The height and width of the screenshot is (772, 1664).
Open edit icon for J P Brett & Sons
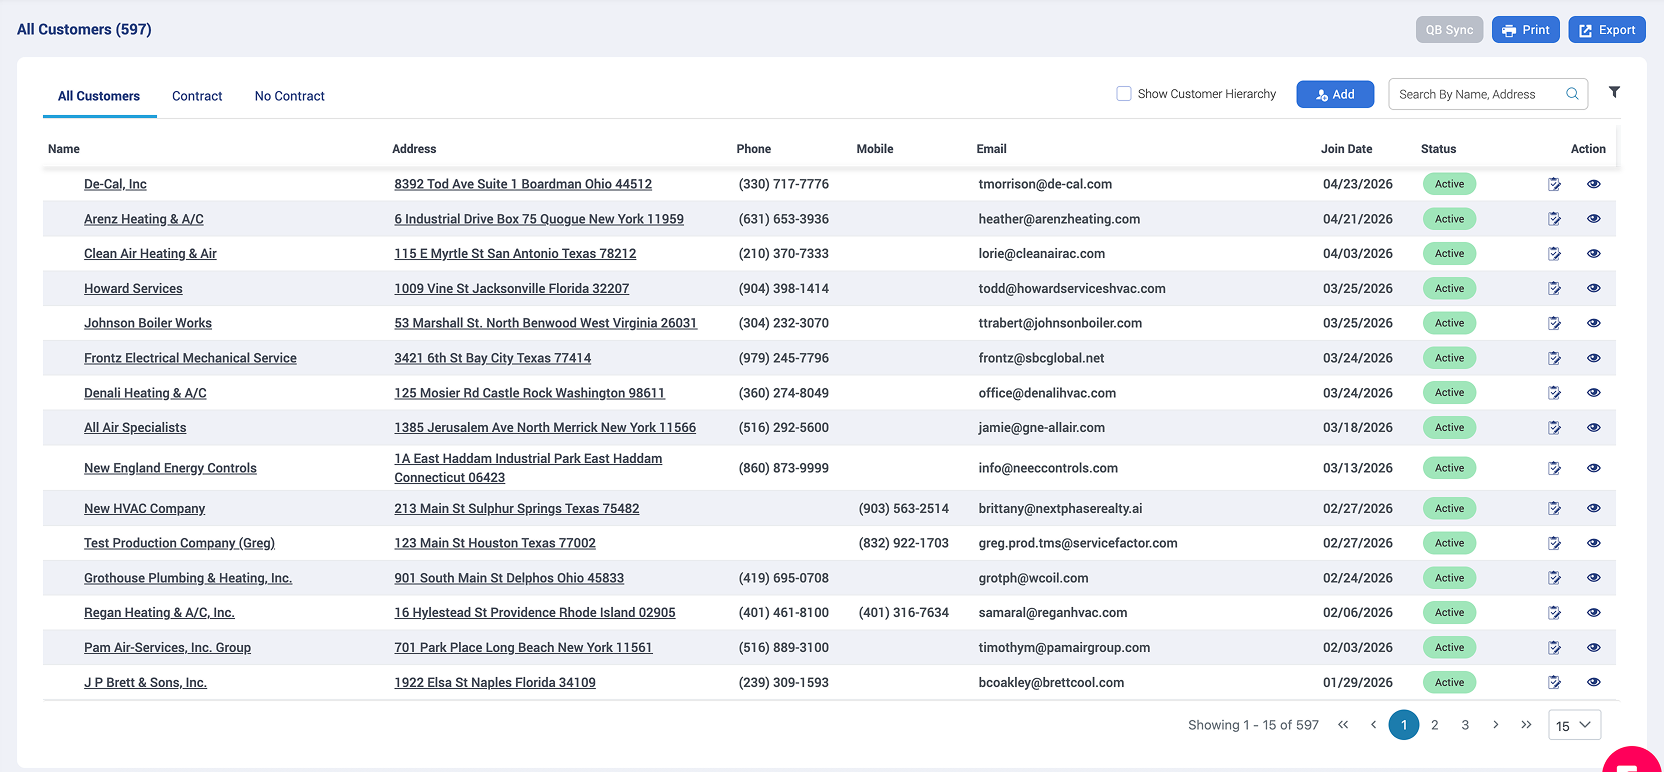coord(1554,683)
